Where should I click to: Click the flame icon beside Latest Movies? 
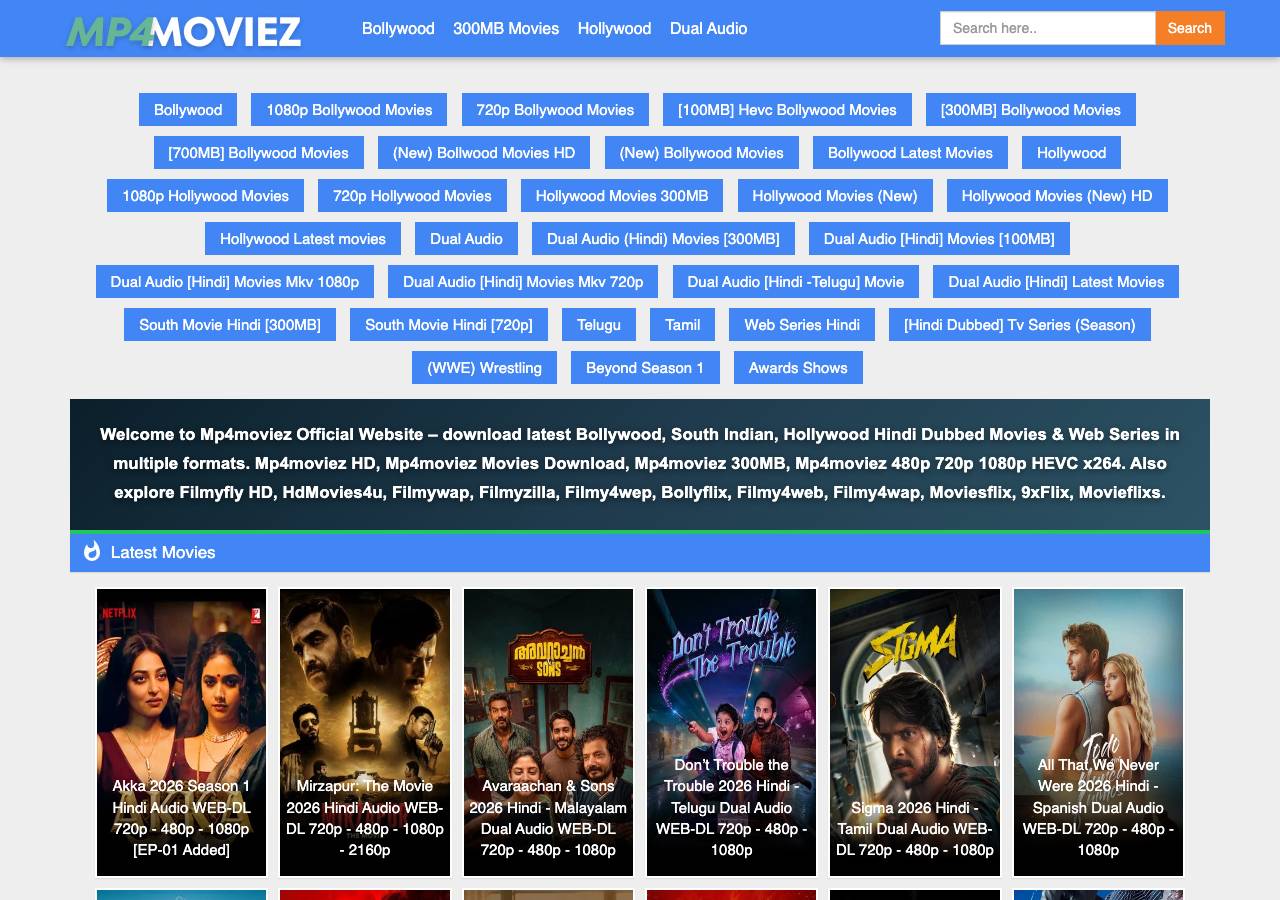click(x=92, y=551)
